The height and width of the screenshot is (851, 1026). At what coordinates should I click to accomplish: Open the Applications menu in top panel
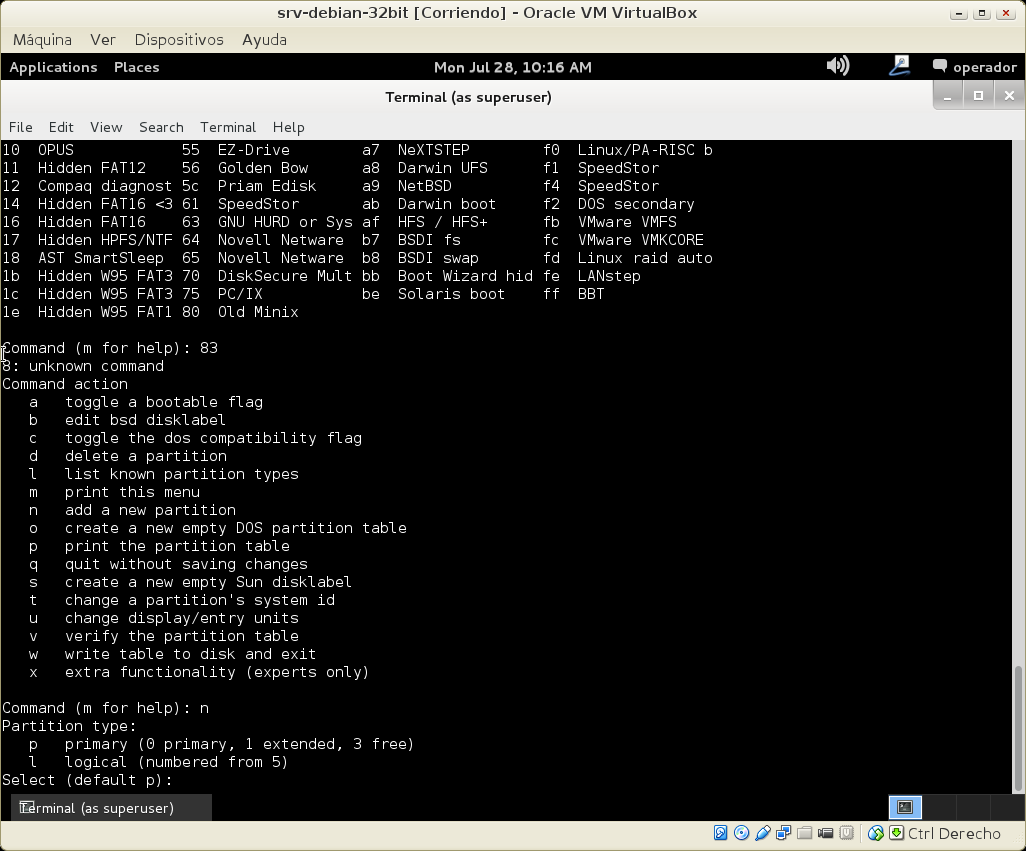[x=53, y=67]
